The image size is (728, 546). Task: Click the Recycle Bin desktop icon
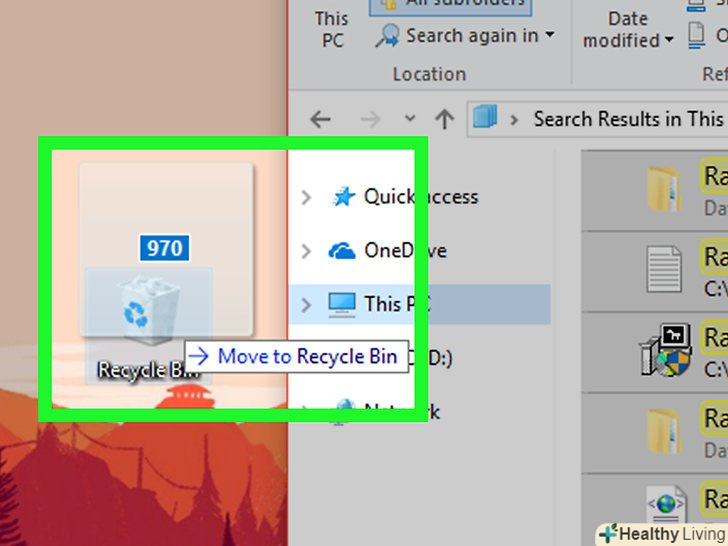pos(149,326)
